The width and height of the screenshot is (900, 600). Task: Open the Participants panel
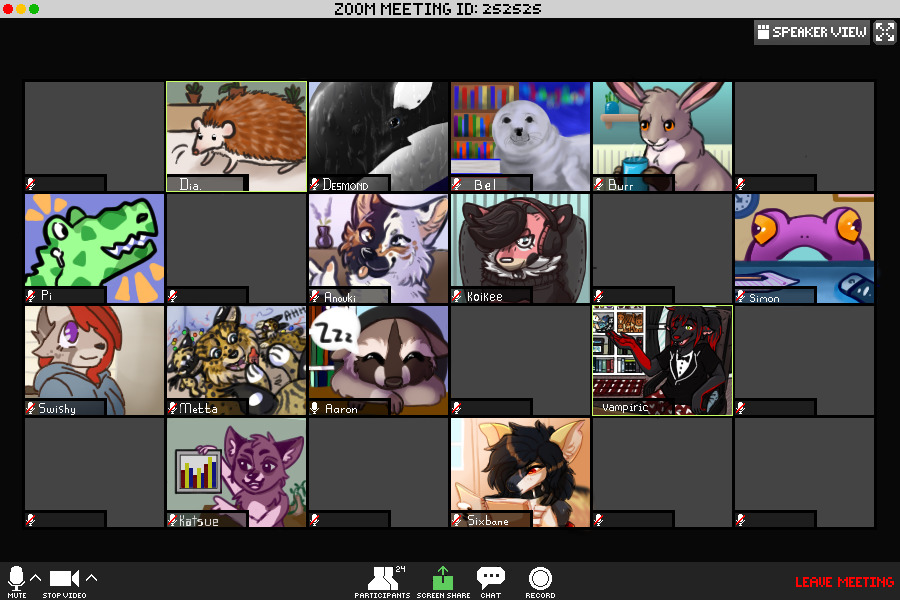pyautogui.click(x=382, y=579)
